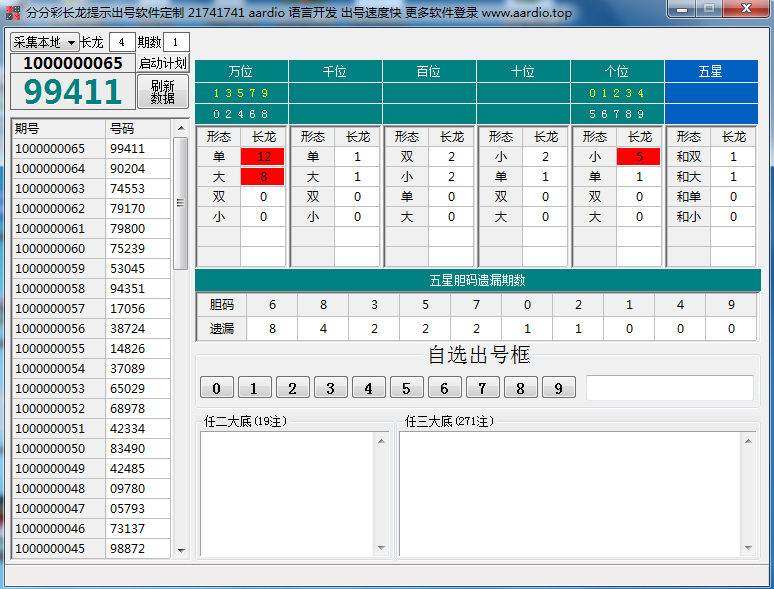
Task: Click the 号码 column header in history list
Action: [138, 129]
